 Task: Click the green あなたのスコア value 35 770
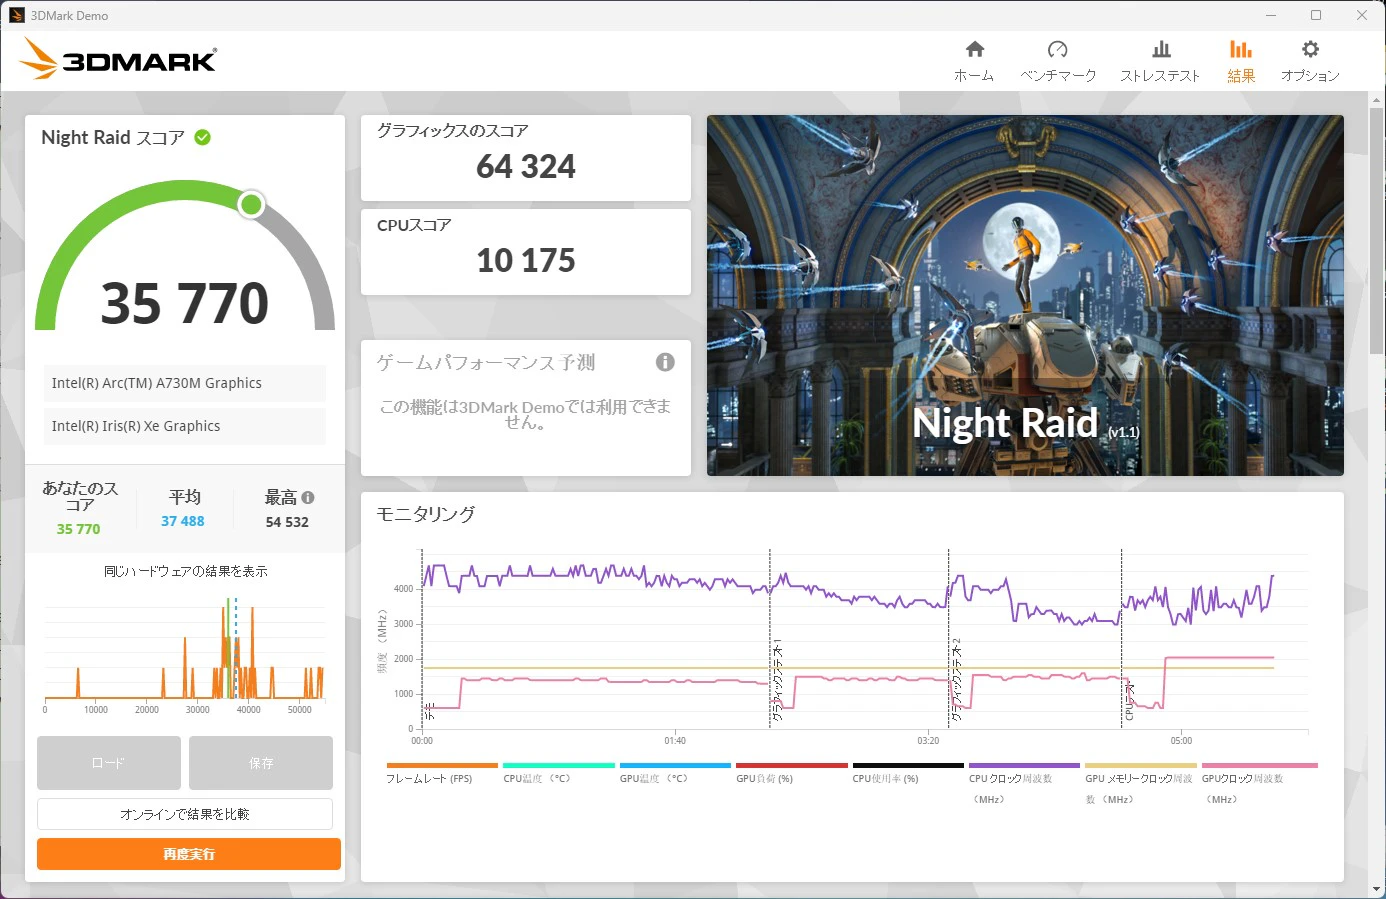78,529
